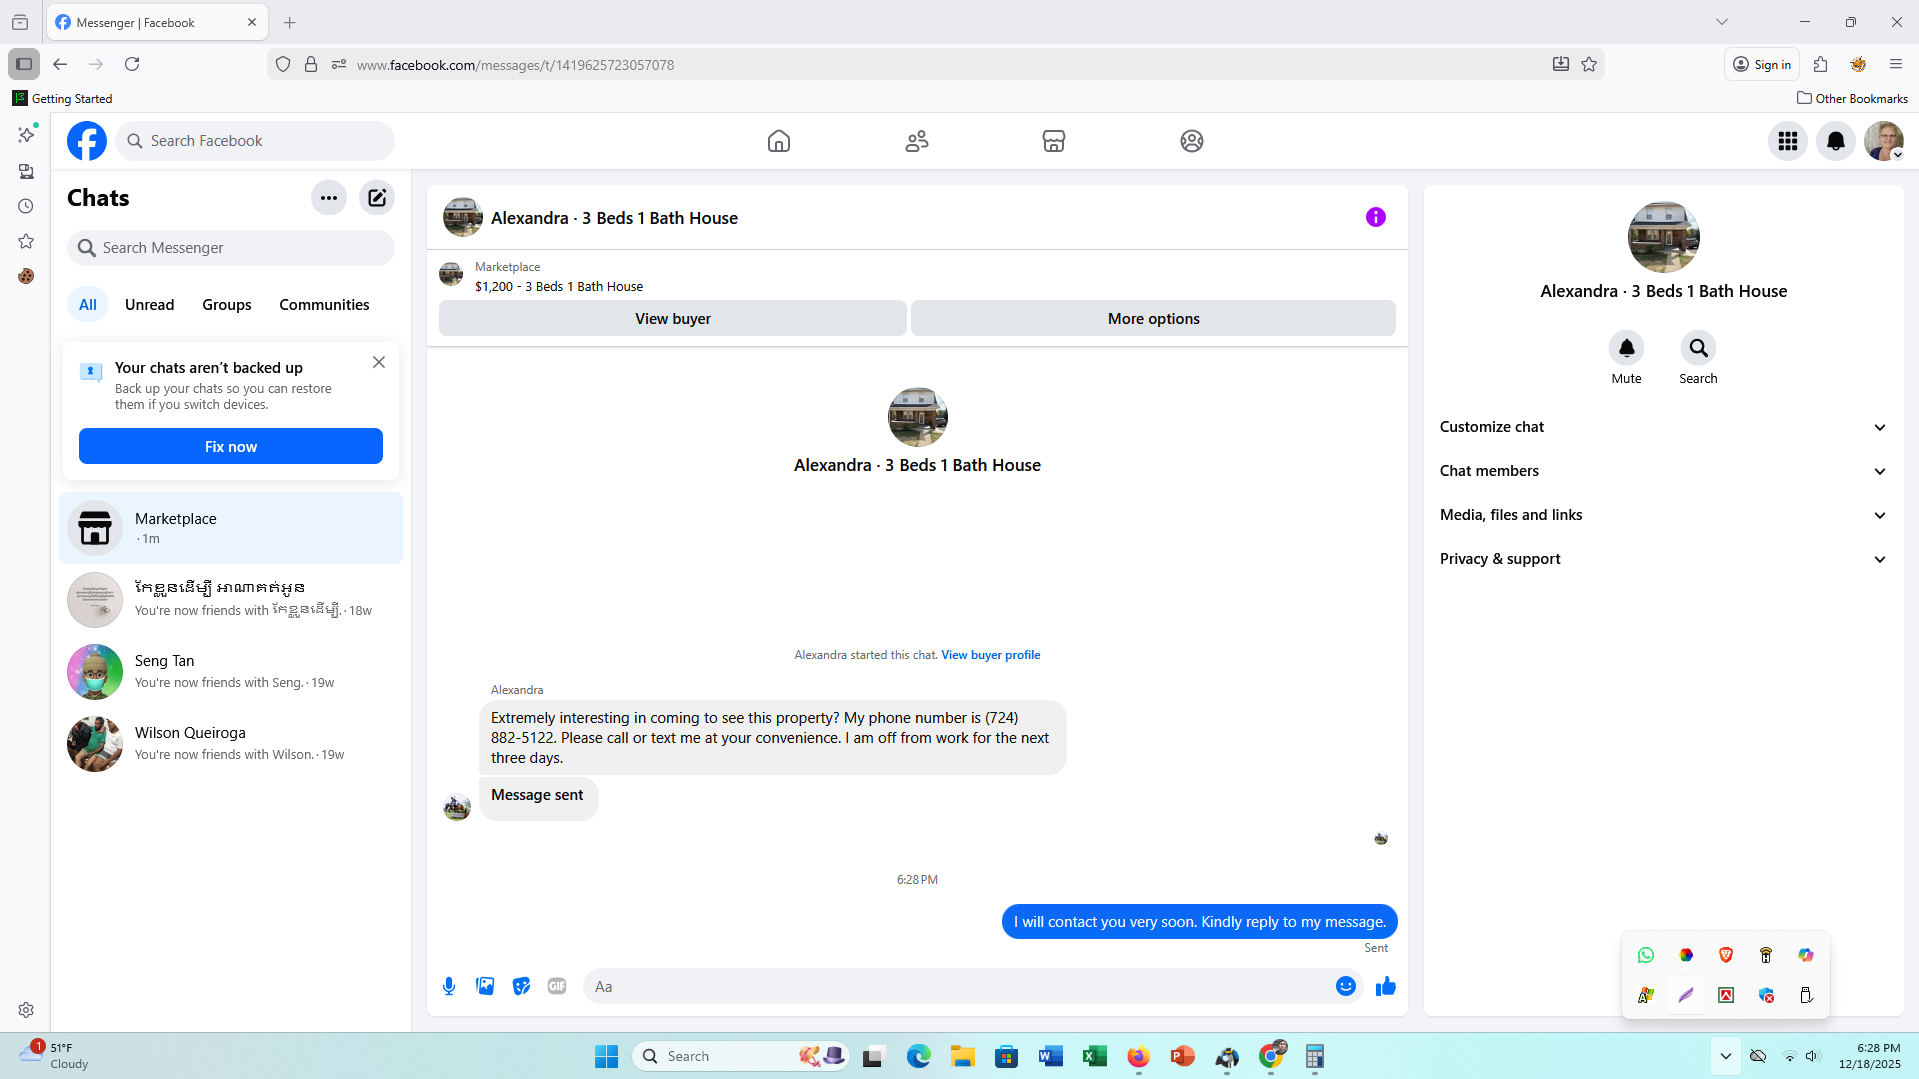1919x1079 pixels.
Task: Show the list of all browser tabs
Action: pyautogui.click(x=1722, y=22)
